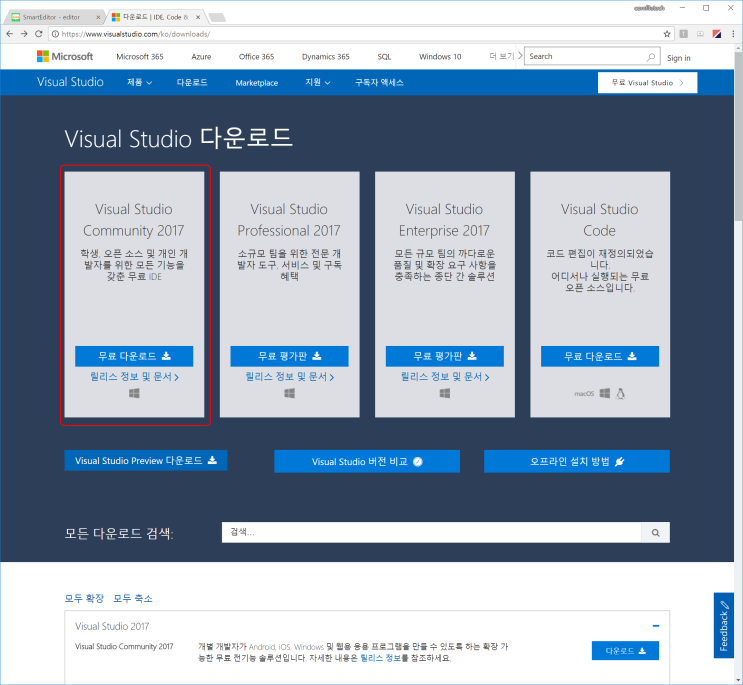This screenshot has width=743, height=685.
Task: Open the Chrome three-dot menu
Action: (x=733, y=34)
